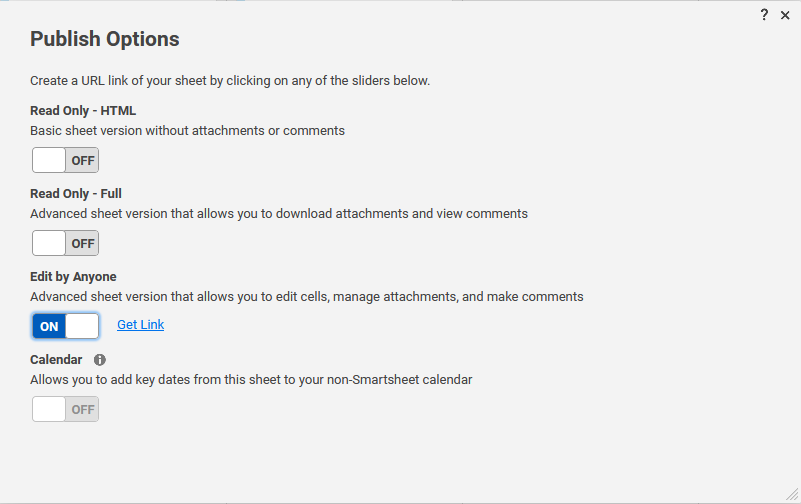The height and width of the screenshot is (504, 801).
Task: Toggle the Calendar publishing switch
Action: (x=65, y=409)
